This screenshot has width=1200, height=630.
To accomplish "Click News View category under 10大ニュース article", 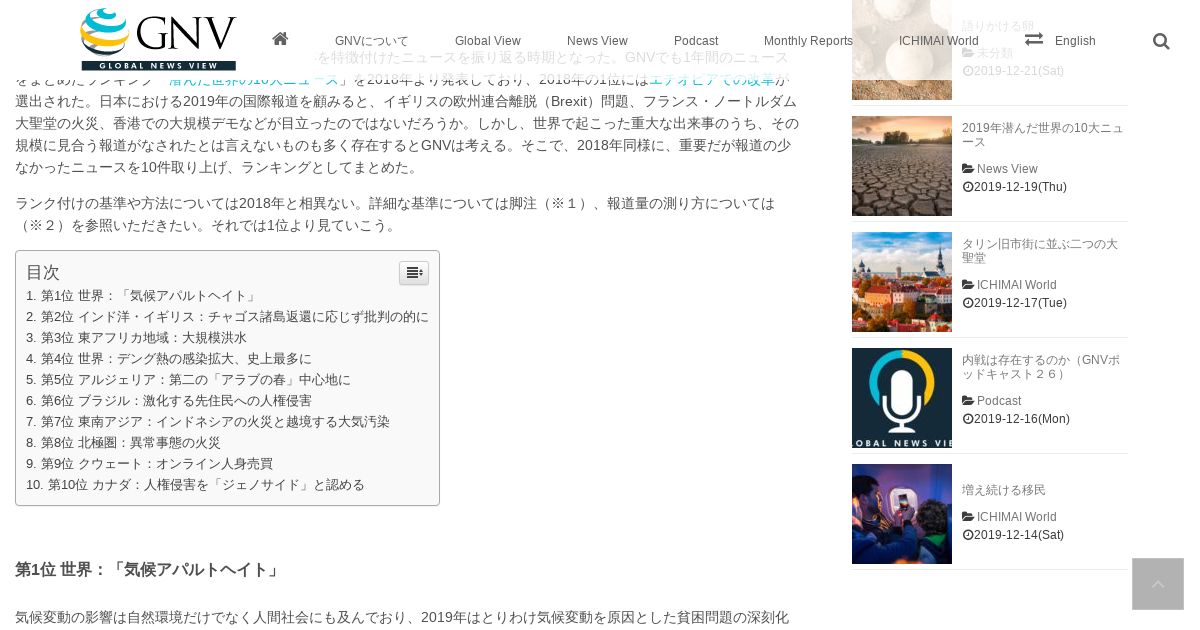I will click(x=1007, y=169).
